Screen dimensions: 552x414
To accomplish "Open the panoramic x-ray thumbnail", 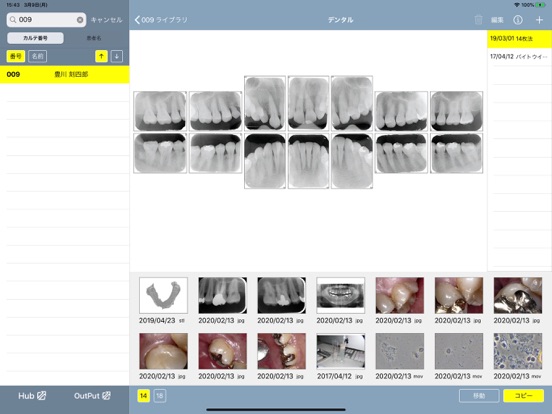I will [340, 295].
